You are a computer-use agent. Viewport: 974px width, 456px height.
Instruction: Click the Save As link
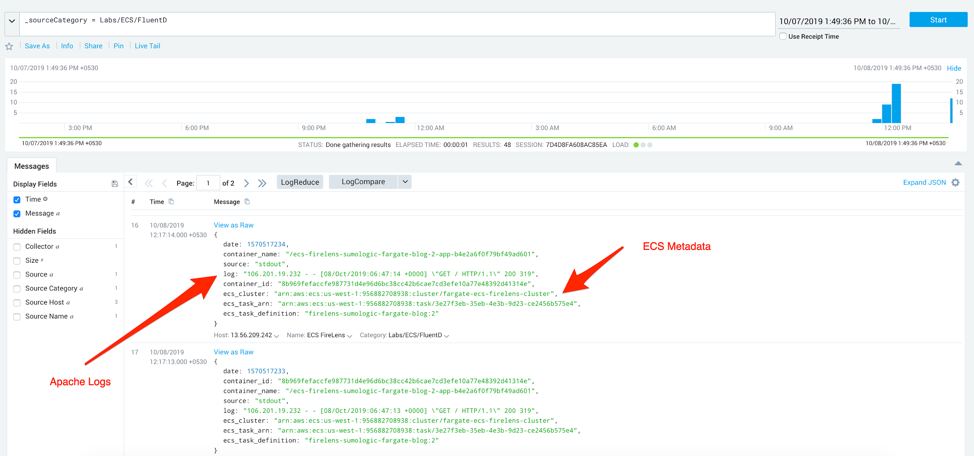coord(37,46)
